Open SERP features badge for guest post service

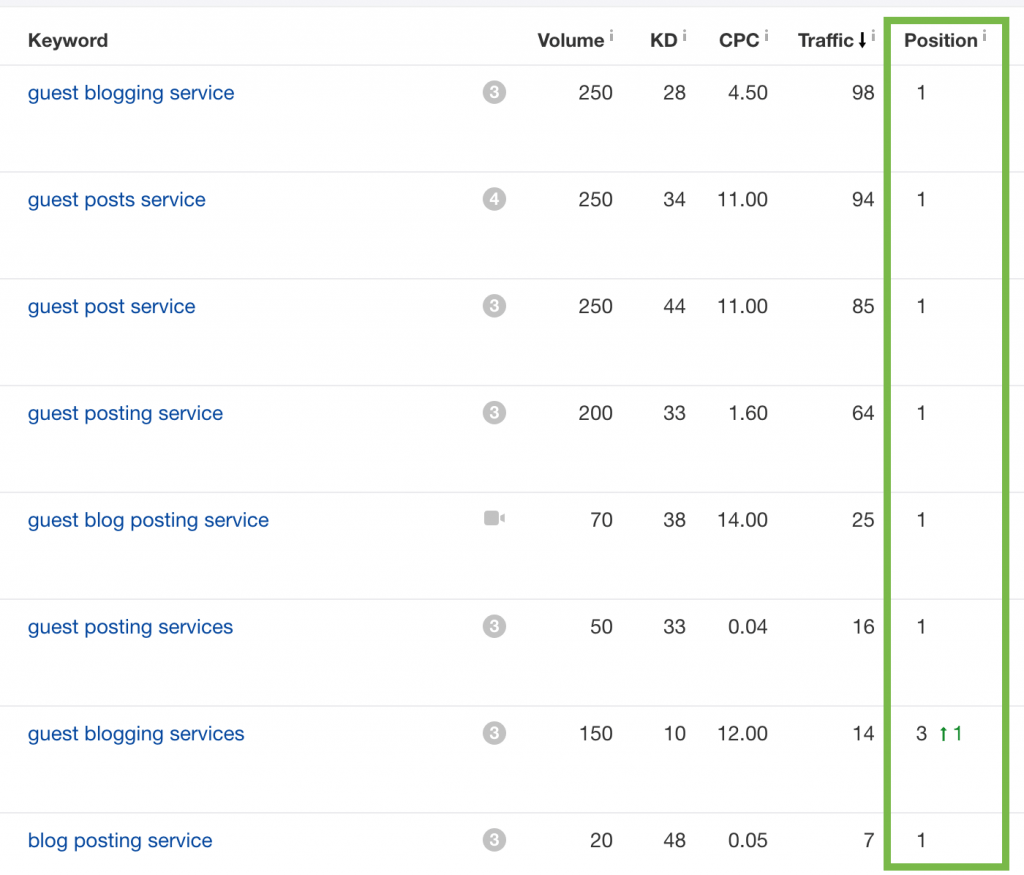pos(494,306)
